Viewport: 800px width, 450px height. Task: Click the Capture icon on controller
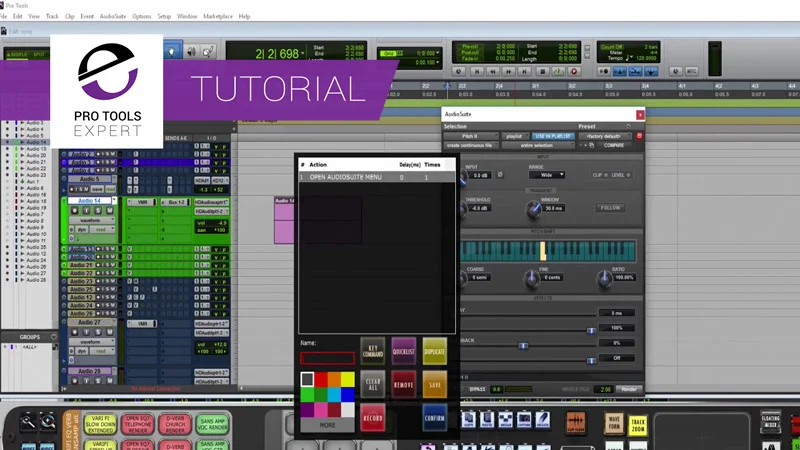click(524, 419)
